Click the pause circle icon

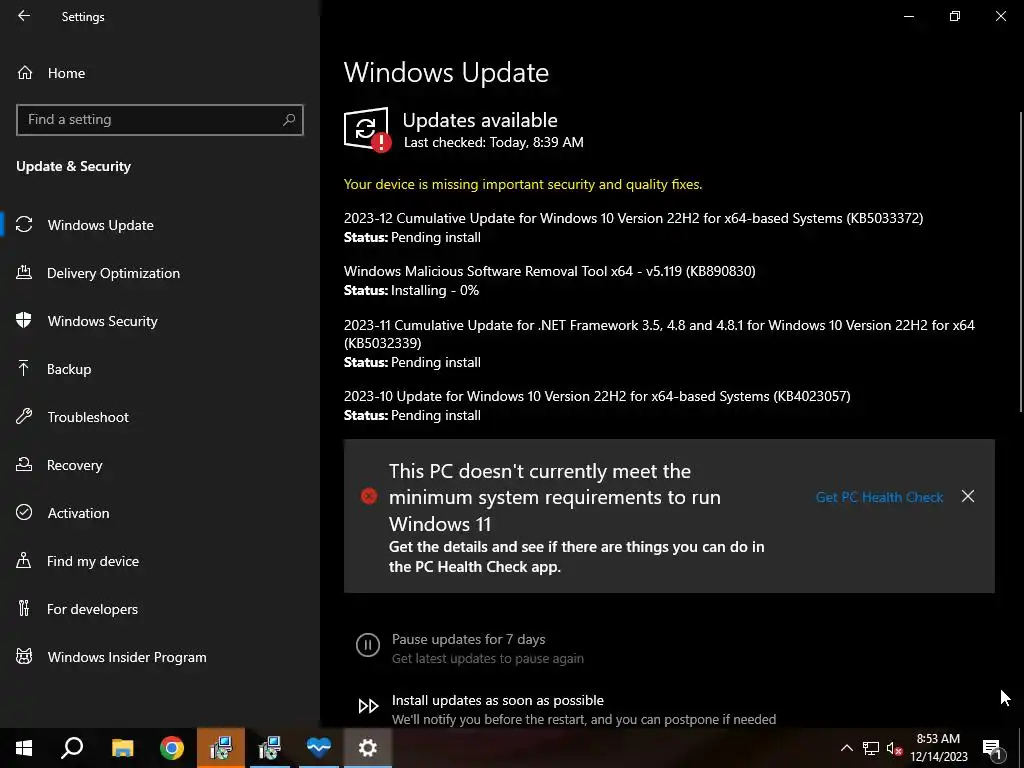[368, 645]
